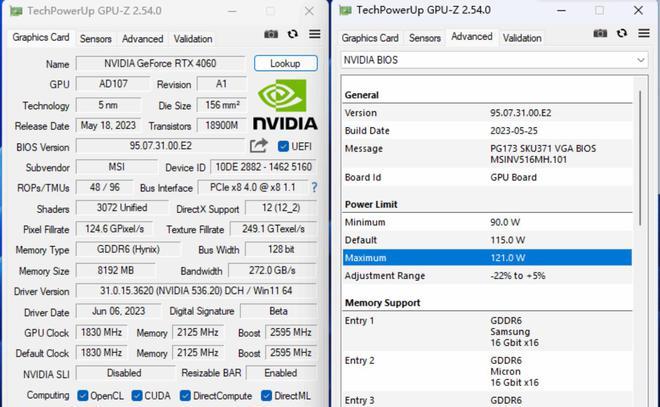Click the screenshot camera icon in left window

(271, 34)
